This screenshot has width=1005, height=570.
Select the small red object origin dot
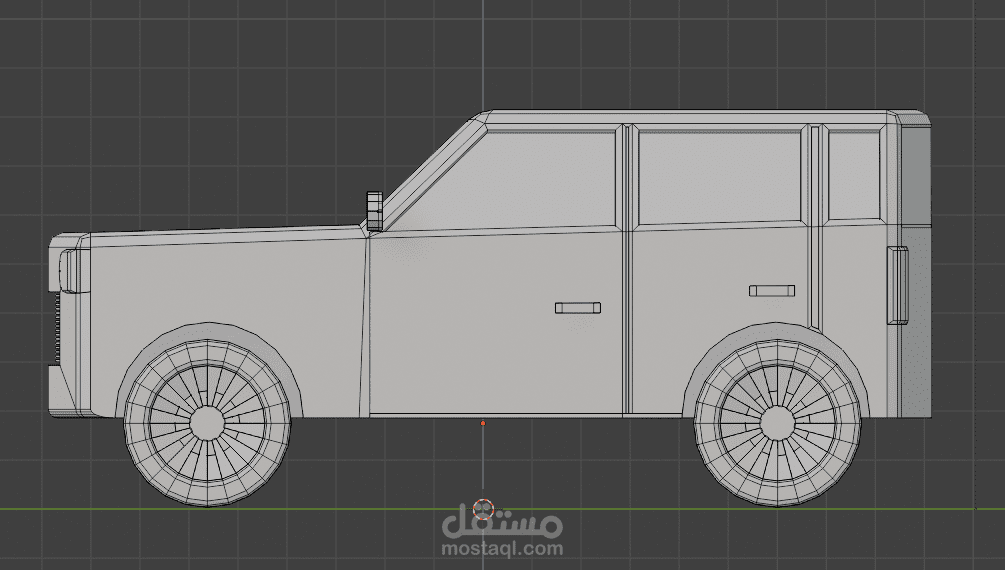coord(483,423)
